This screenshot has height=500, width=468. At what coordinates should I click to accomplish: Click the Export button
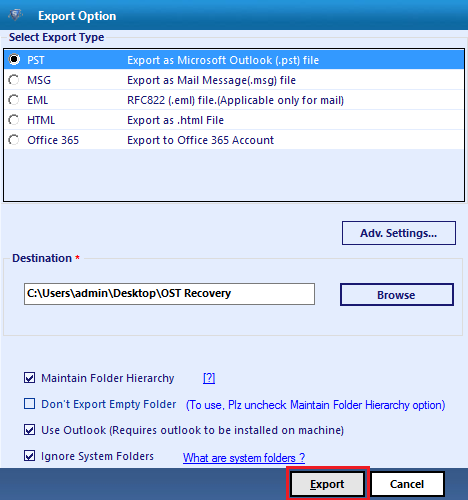pyautogui.click(x=327, y=484)
